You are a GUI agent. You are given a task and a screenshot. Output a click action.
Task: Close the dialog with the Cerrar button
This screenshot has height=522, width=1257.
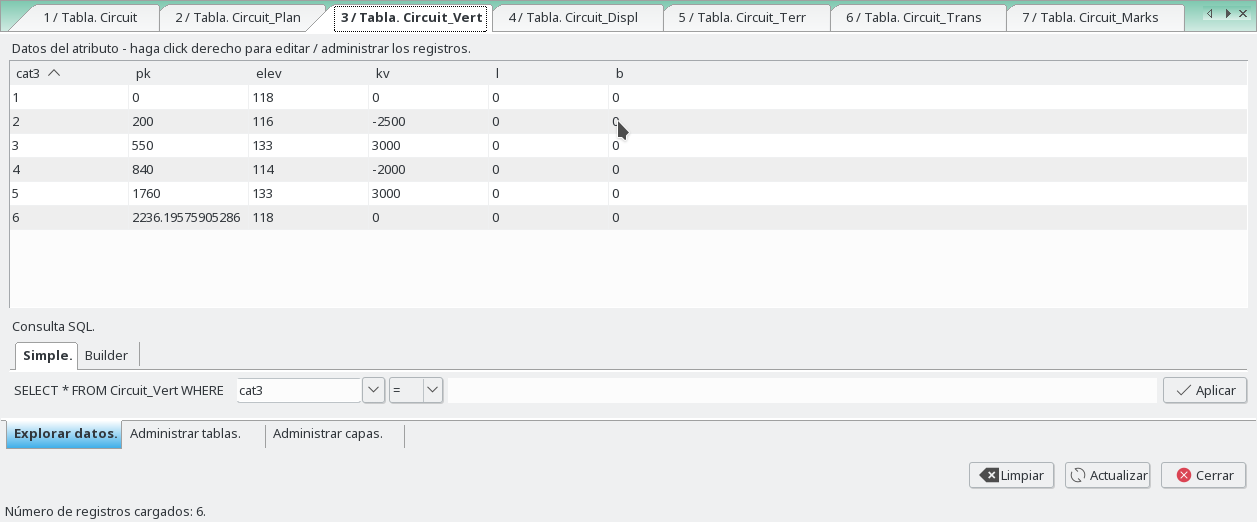1203,475
